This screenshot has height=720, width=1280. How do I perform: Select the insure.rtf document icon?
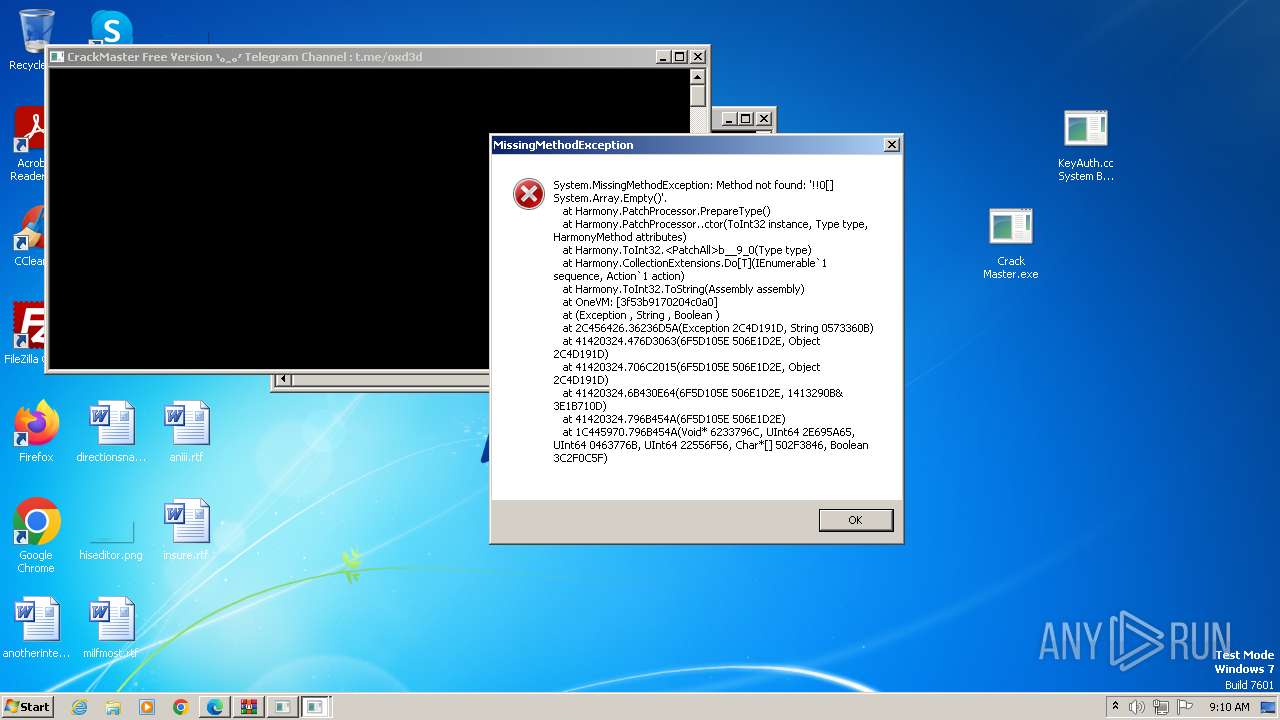[x=186, y=529]
